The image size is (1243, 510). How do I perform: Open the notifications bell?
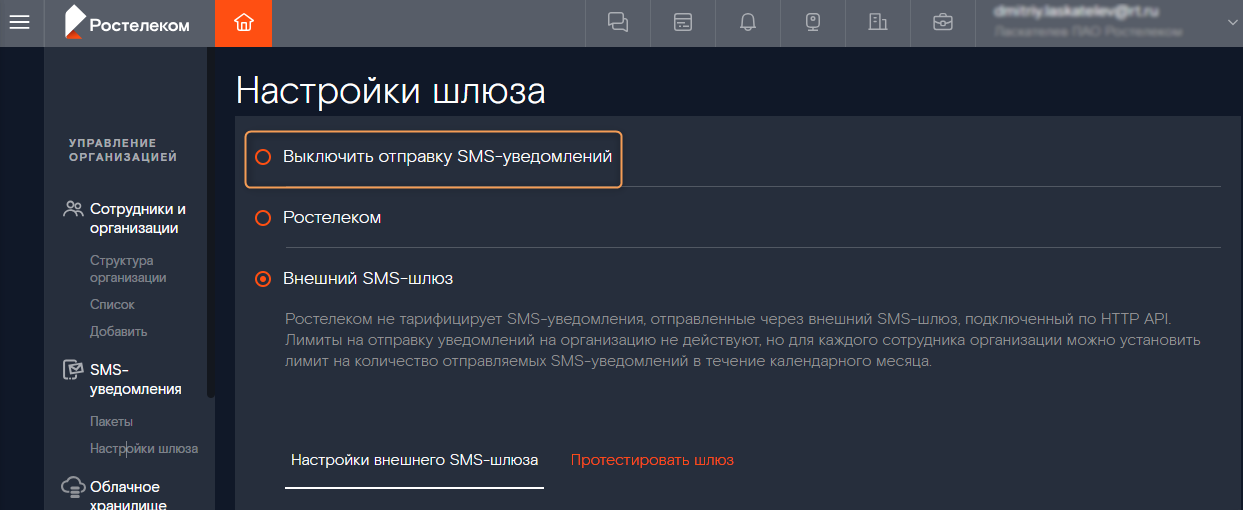point(748,23)
